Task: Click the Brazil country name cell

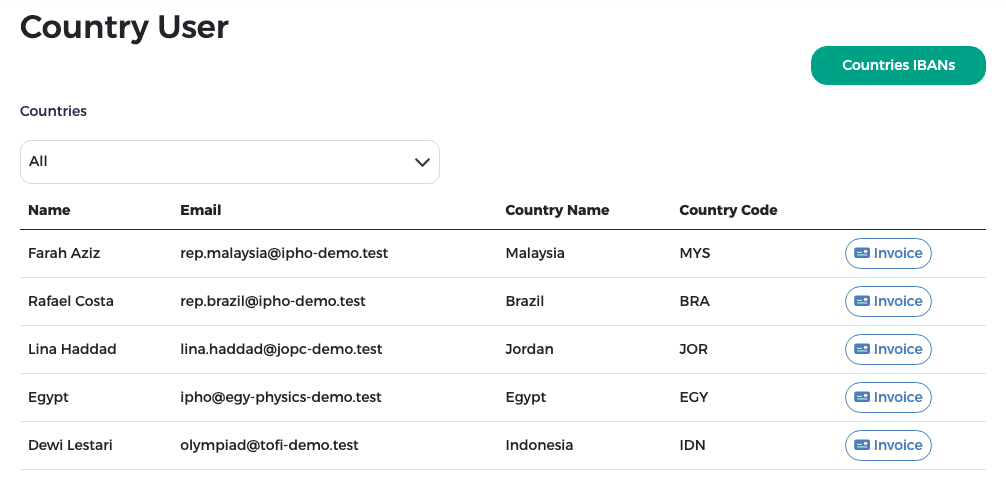Action: [x=525, y=302]
